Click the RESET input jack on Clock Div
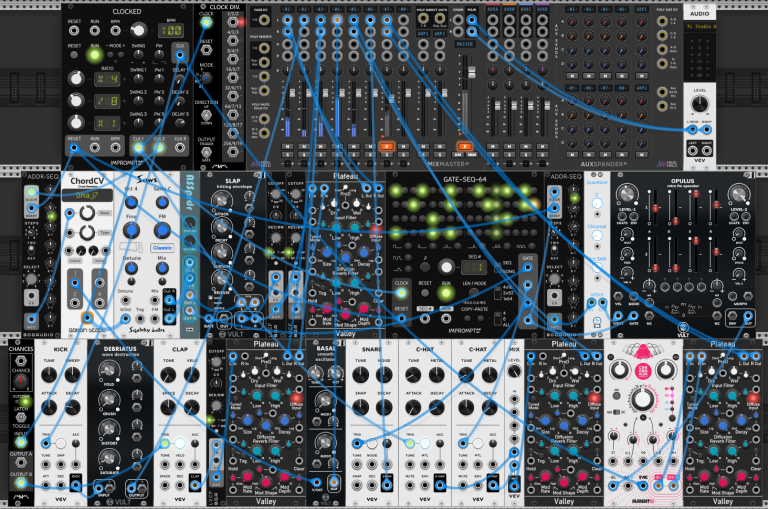 206,50
